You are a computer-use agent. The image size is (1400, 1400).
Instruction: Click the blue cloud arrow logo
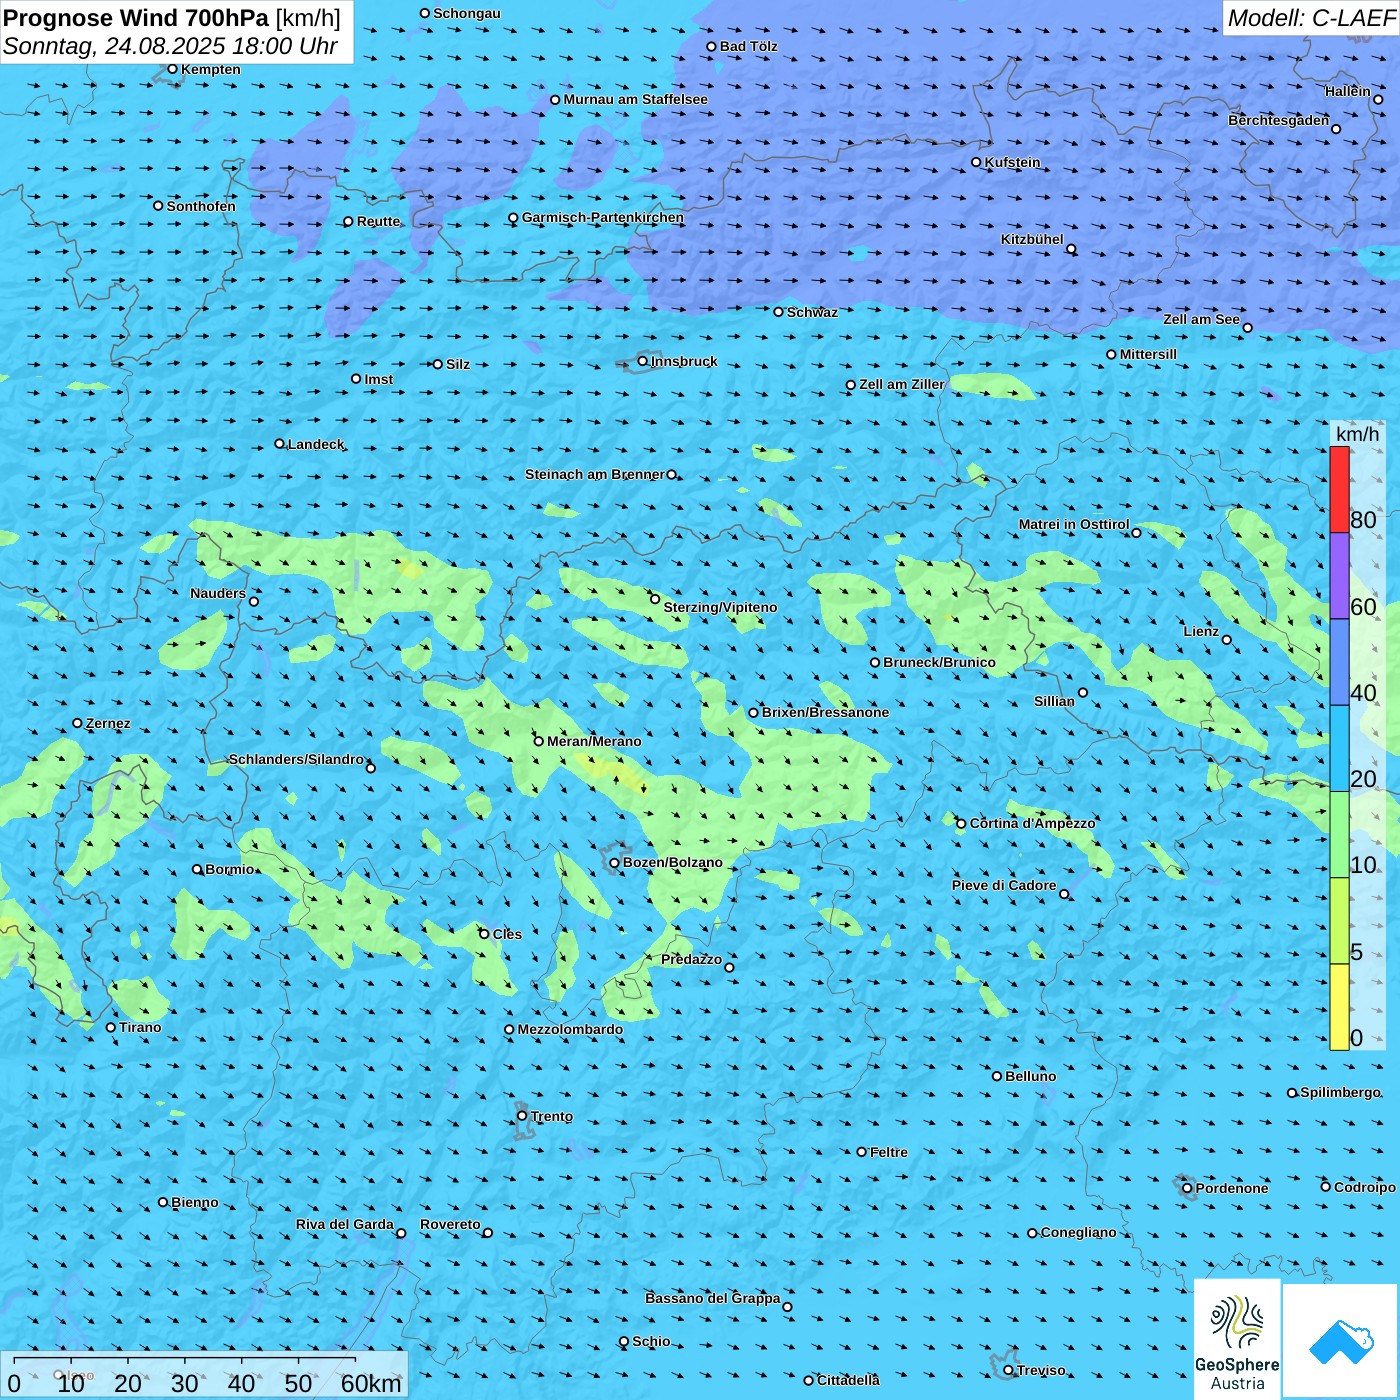(x=1341, y=1341)
